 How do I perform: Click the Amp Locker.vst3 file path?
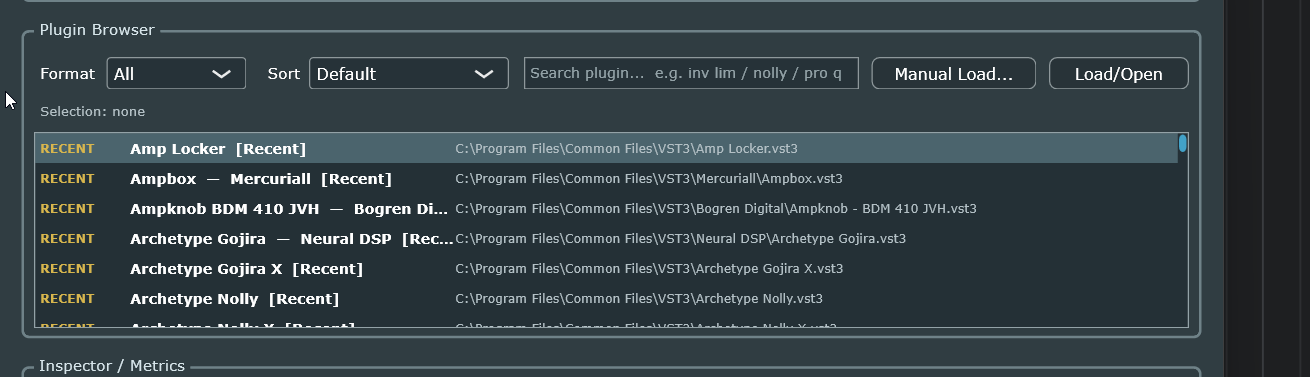pos(626,149)
